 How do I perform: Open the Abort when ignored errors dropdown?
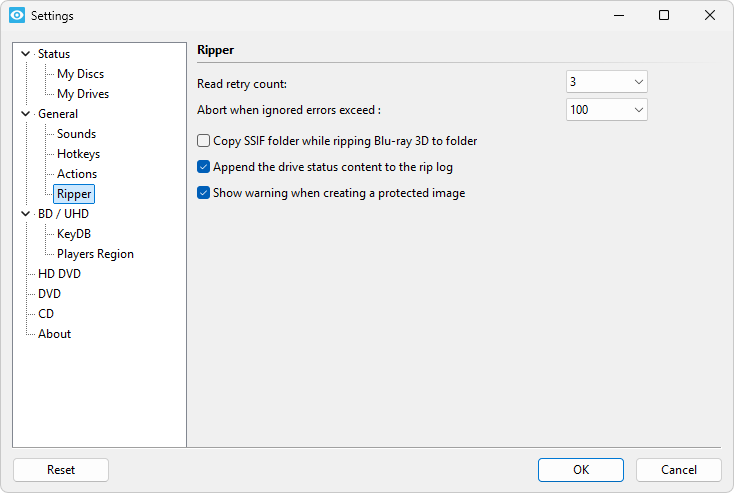click(x=607, y=109)
